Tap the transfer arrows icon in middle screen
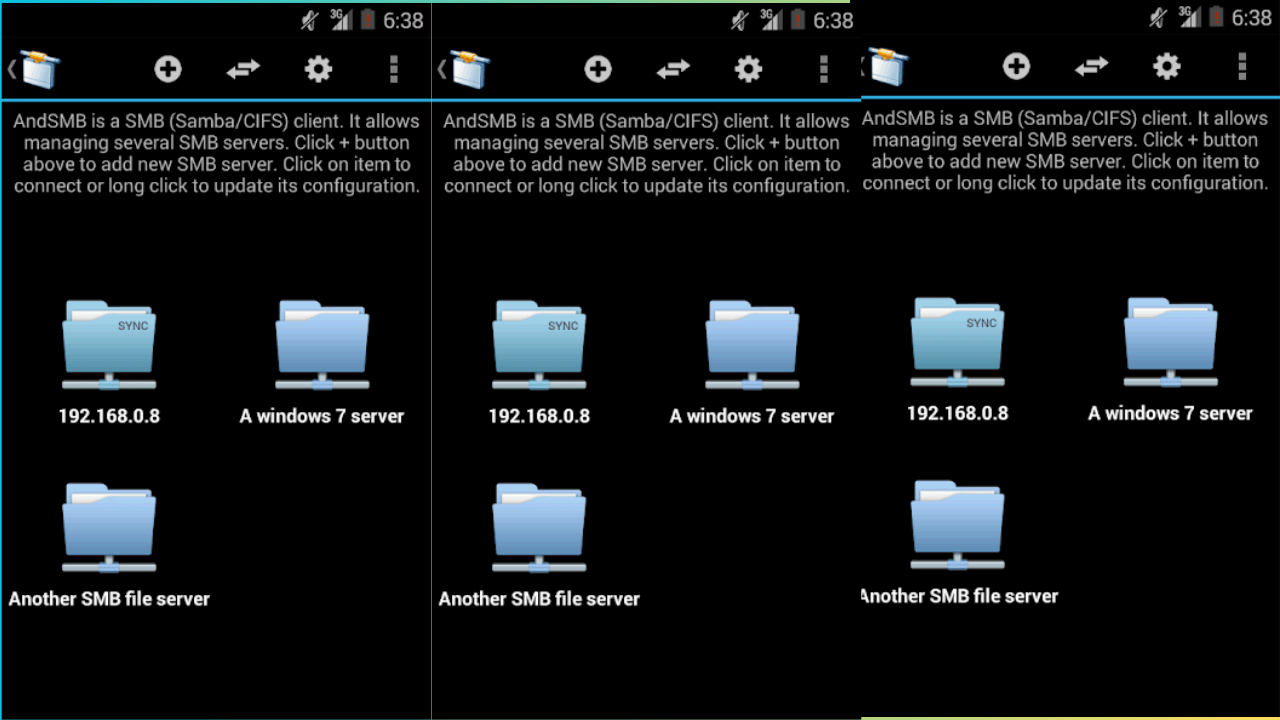The width and height of the screenshot is (1280, 720). [673, 68]
